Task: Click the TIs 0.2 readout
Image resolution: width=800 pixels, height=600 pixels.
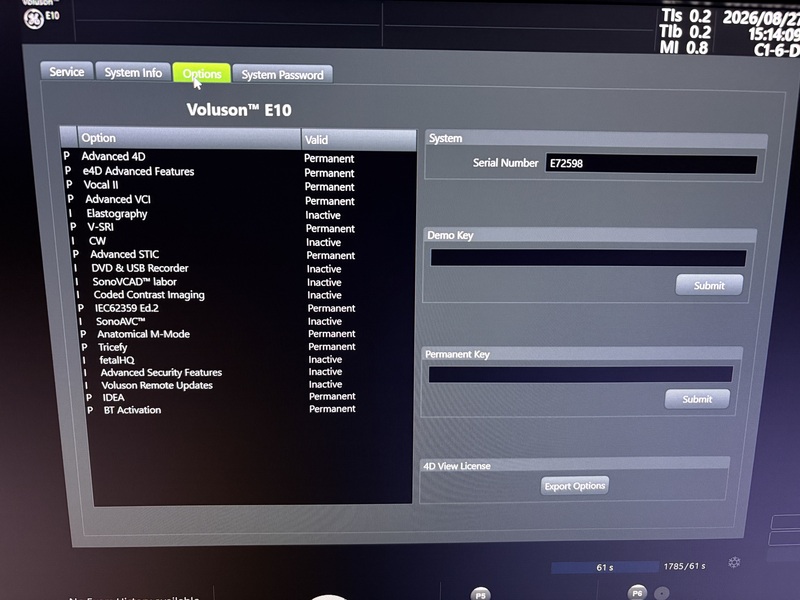Action: point(686,16)
